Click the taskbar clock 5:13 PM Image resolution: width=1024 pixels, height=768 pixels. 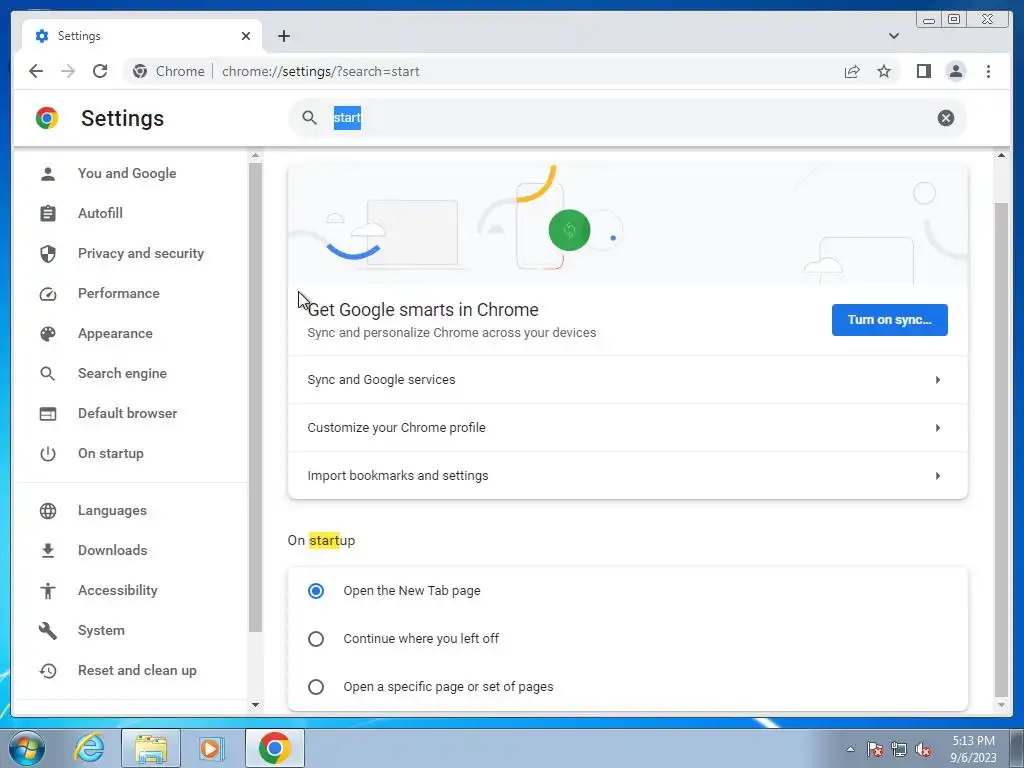[973, 741]
